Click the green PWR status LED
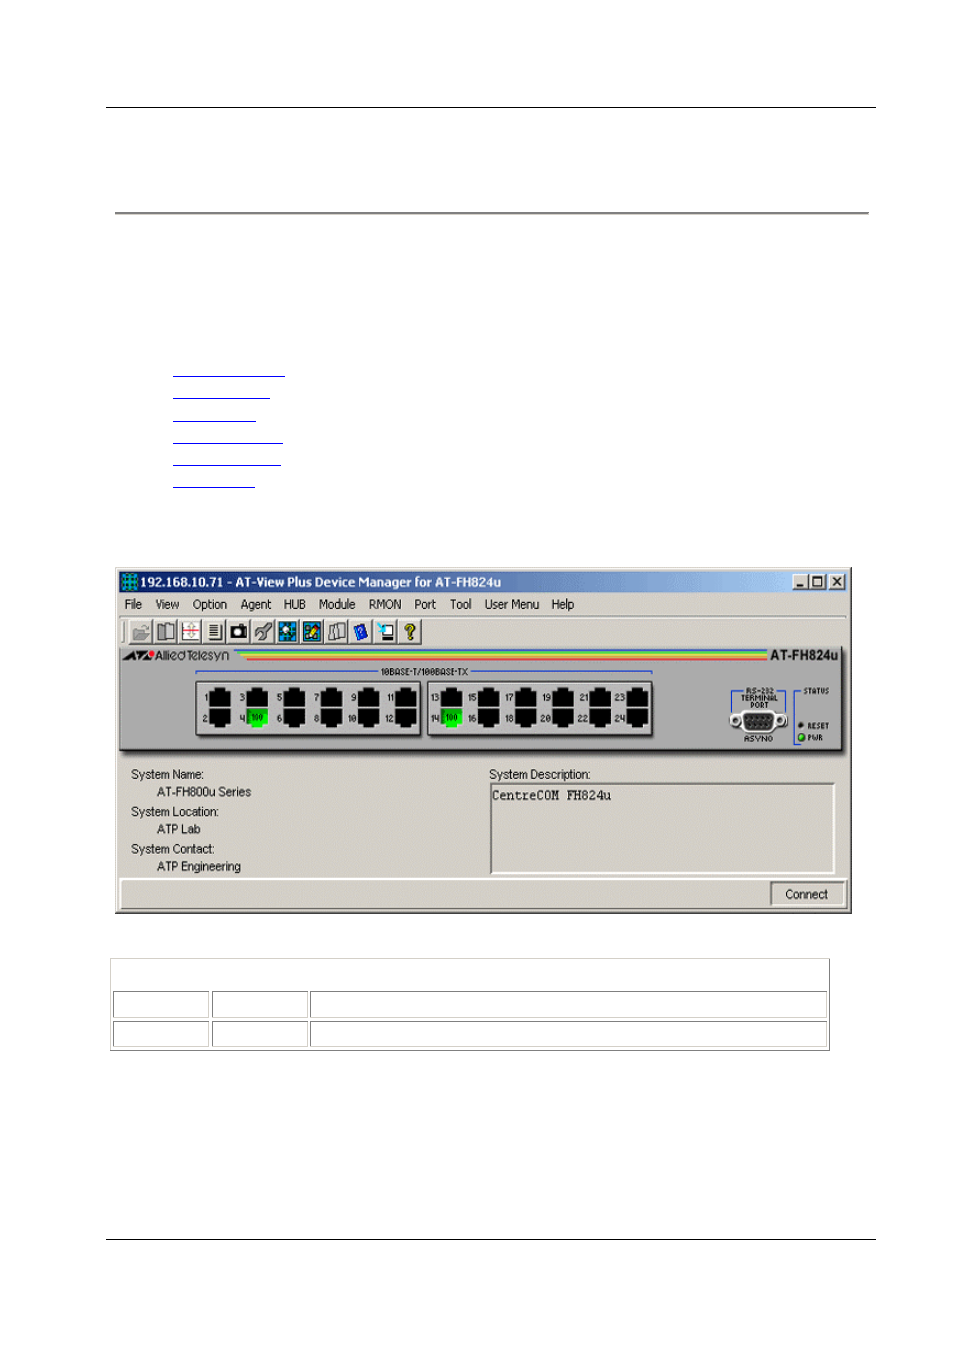954x1350 pixels. click(801, 738)
